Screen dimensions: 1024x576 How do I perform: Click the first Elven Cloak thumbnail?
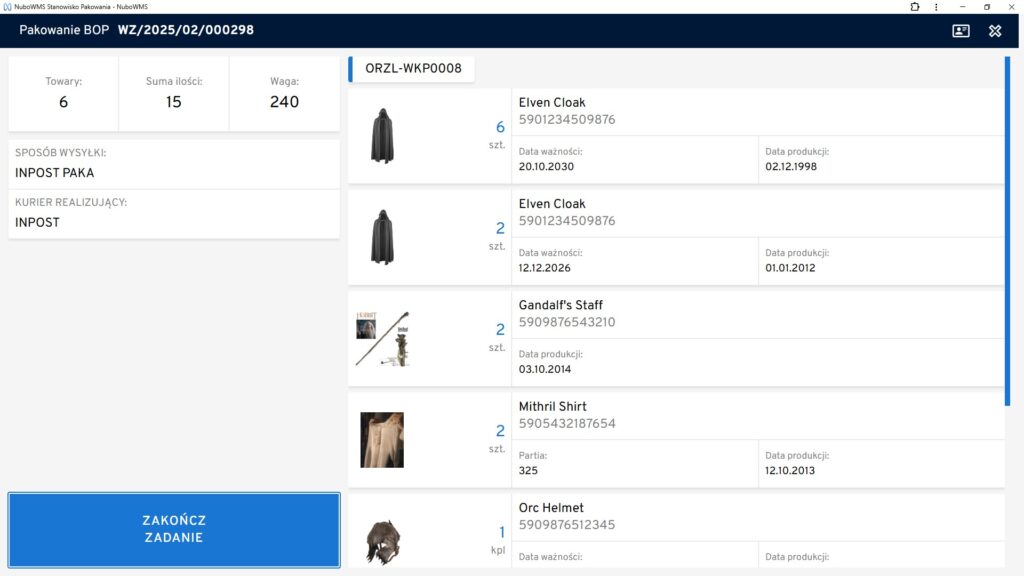[x=382, y=136]
